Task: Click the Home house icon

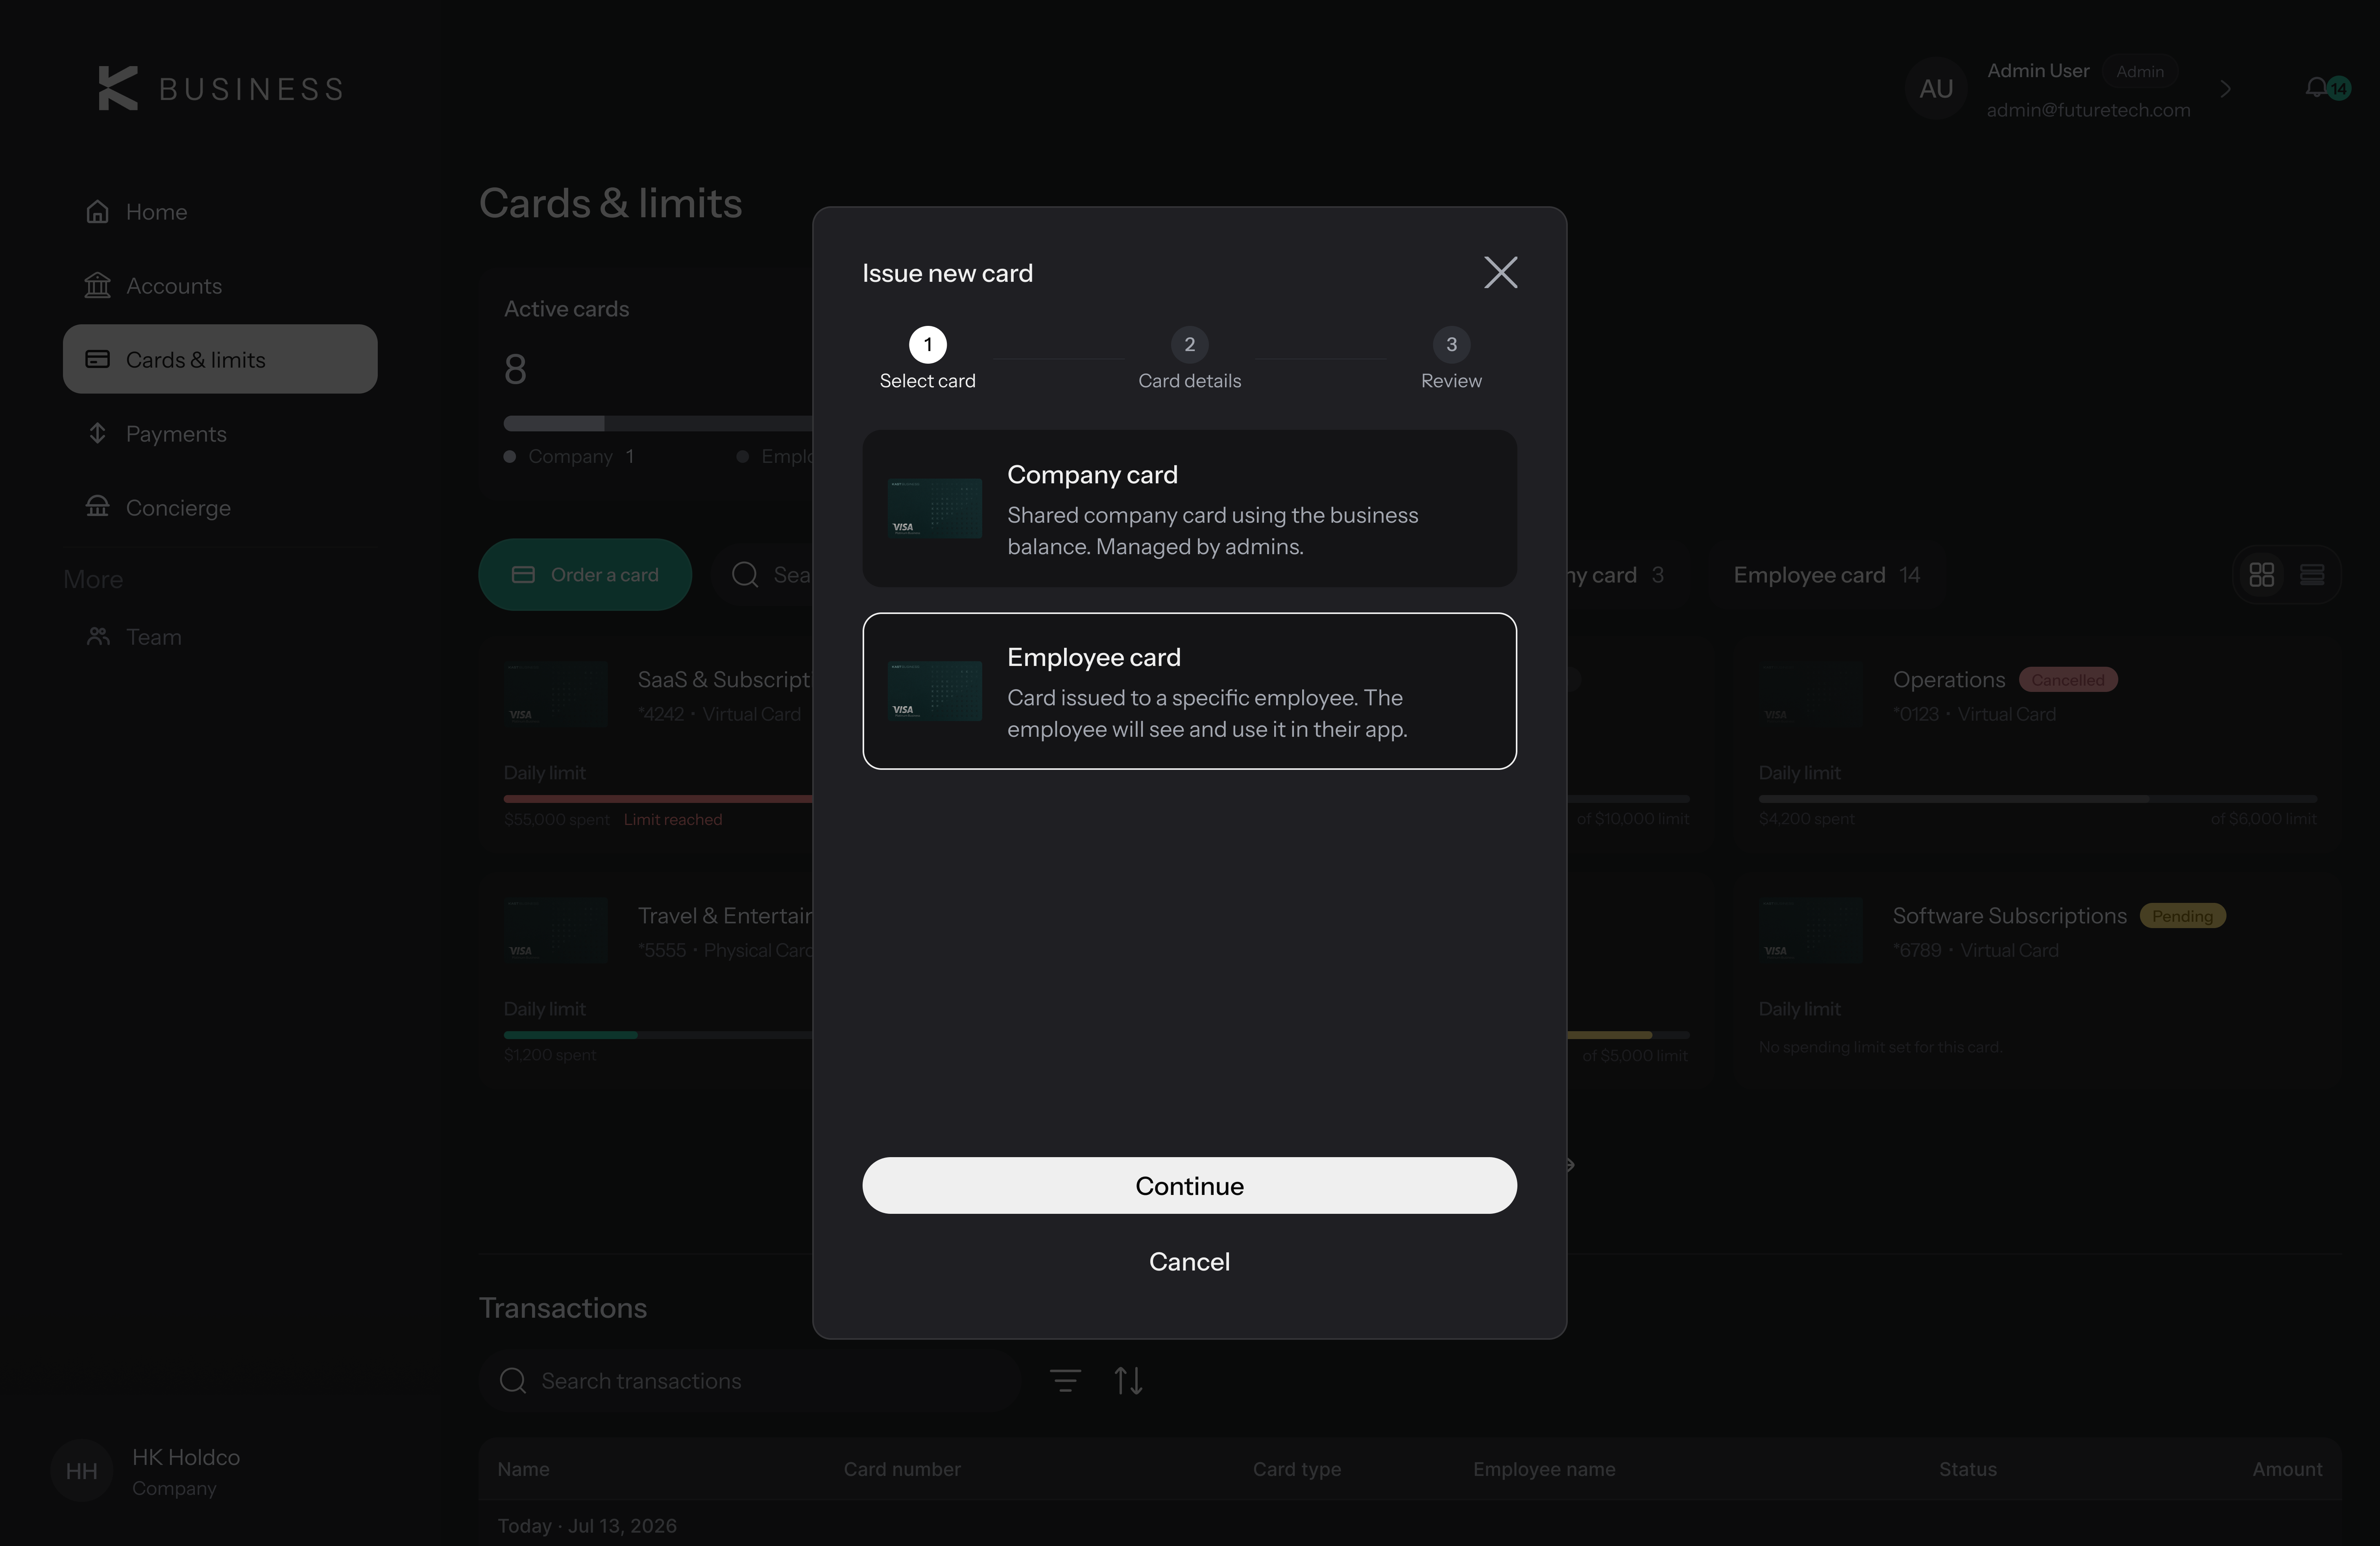Action: 97,212
